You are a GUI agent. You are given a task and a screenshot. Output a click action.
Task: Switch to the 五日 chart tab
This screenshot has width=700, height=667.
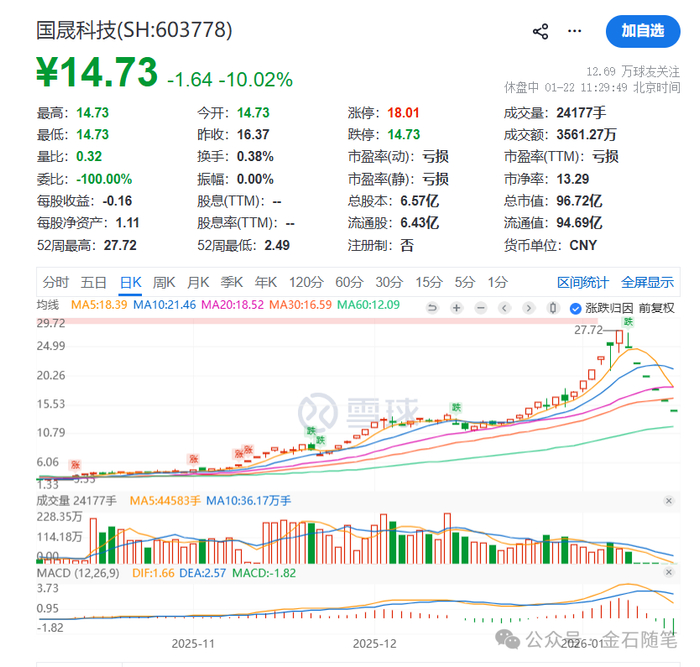coord(93,282)
